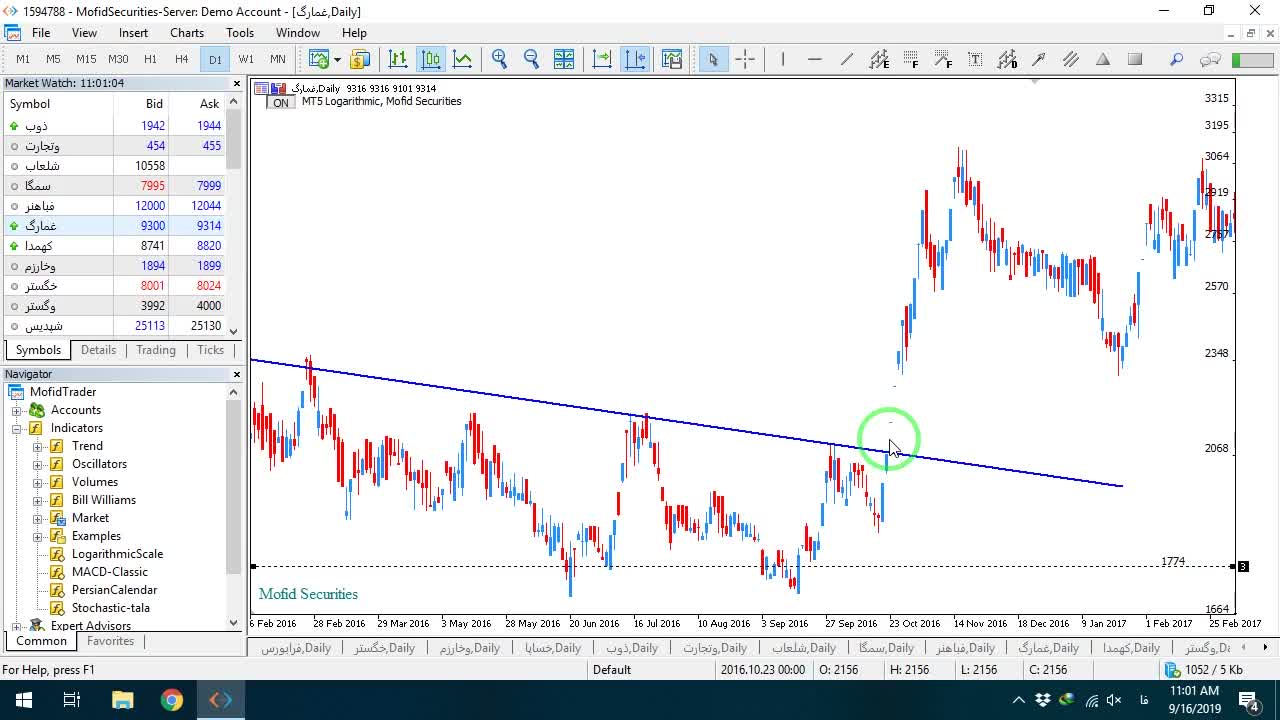Screen dimensions: 1280x720
Task: Open File Explorer from taskbar
Action: (x=122, y=700)
